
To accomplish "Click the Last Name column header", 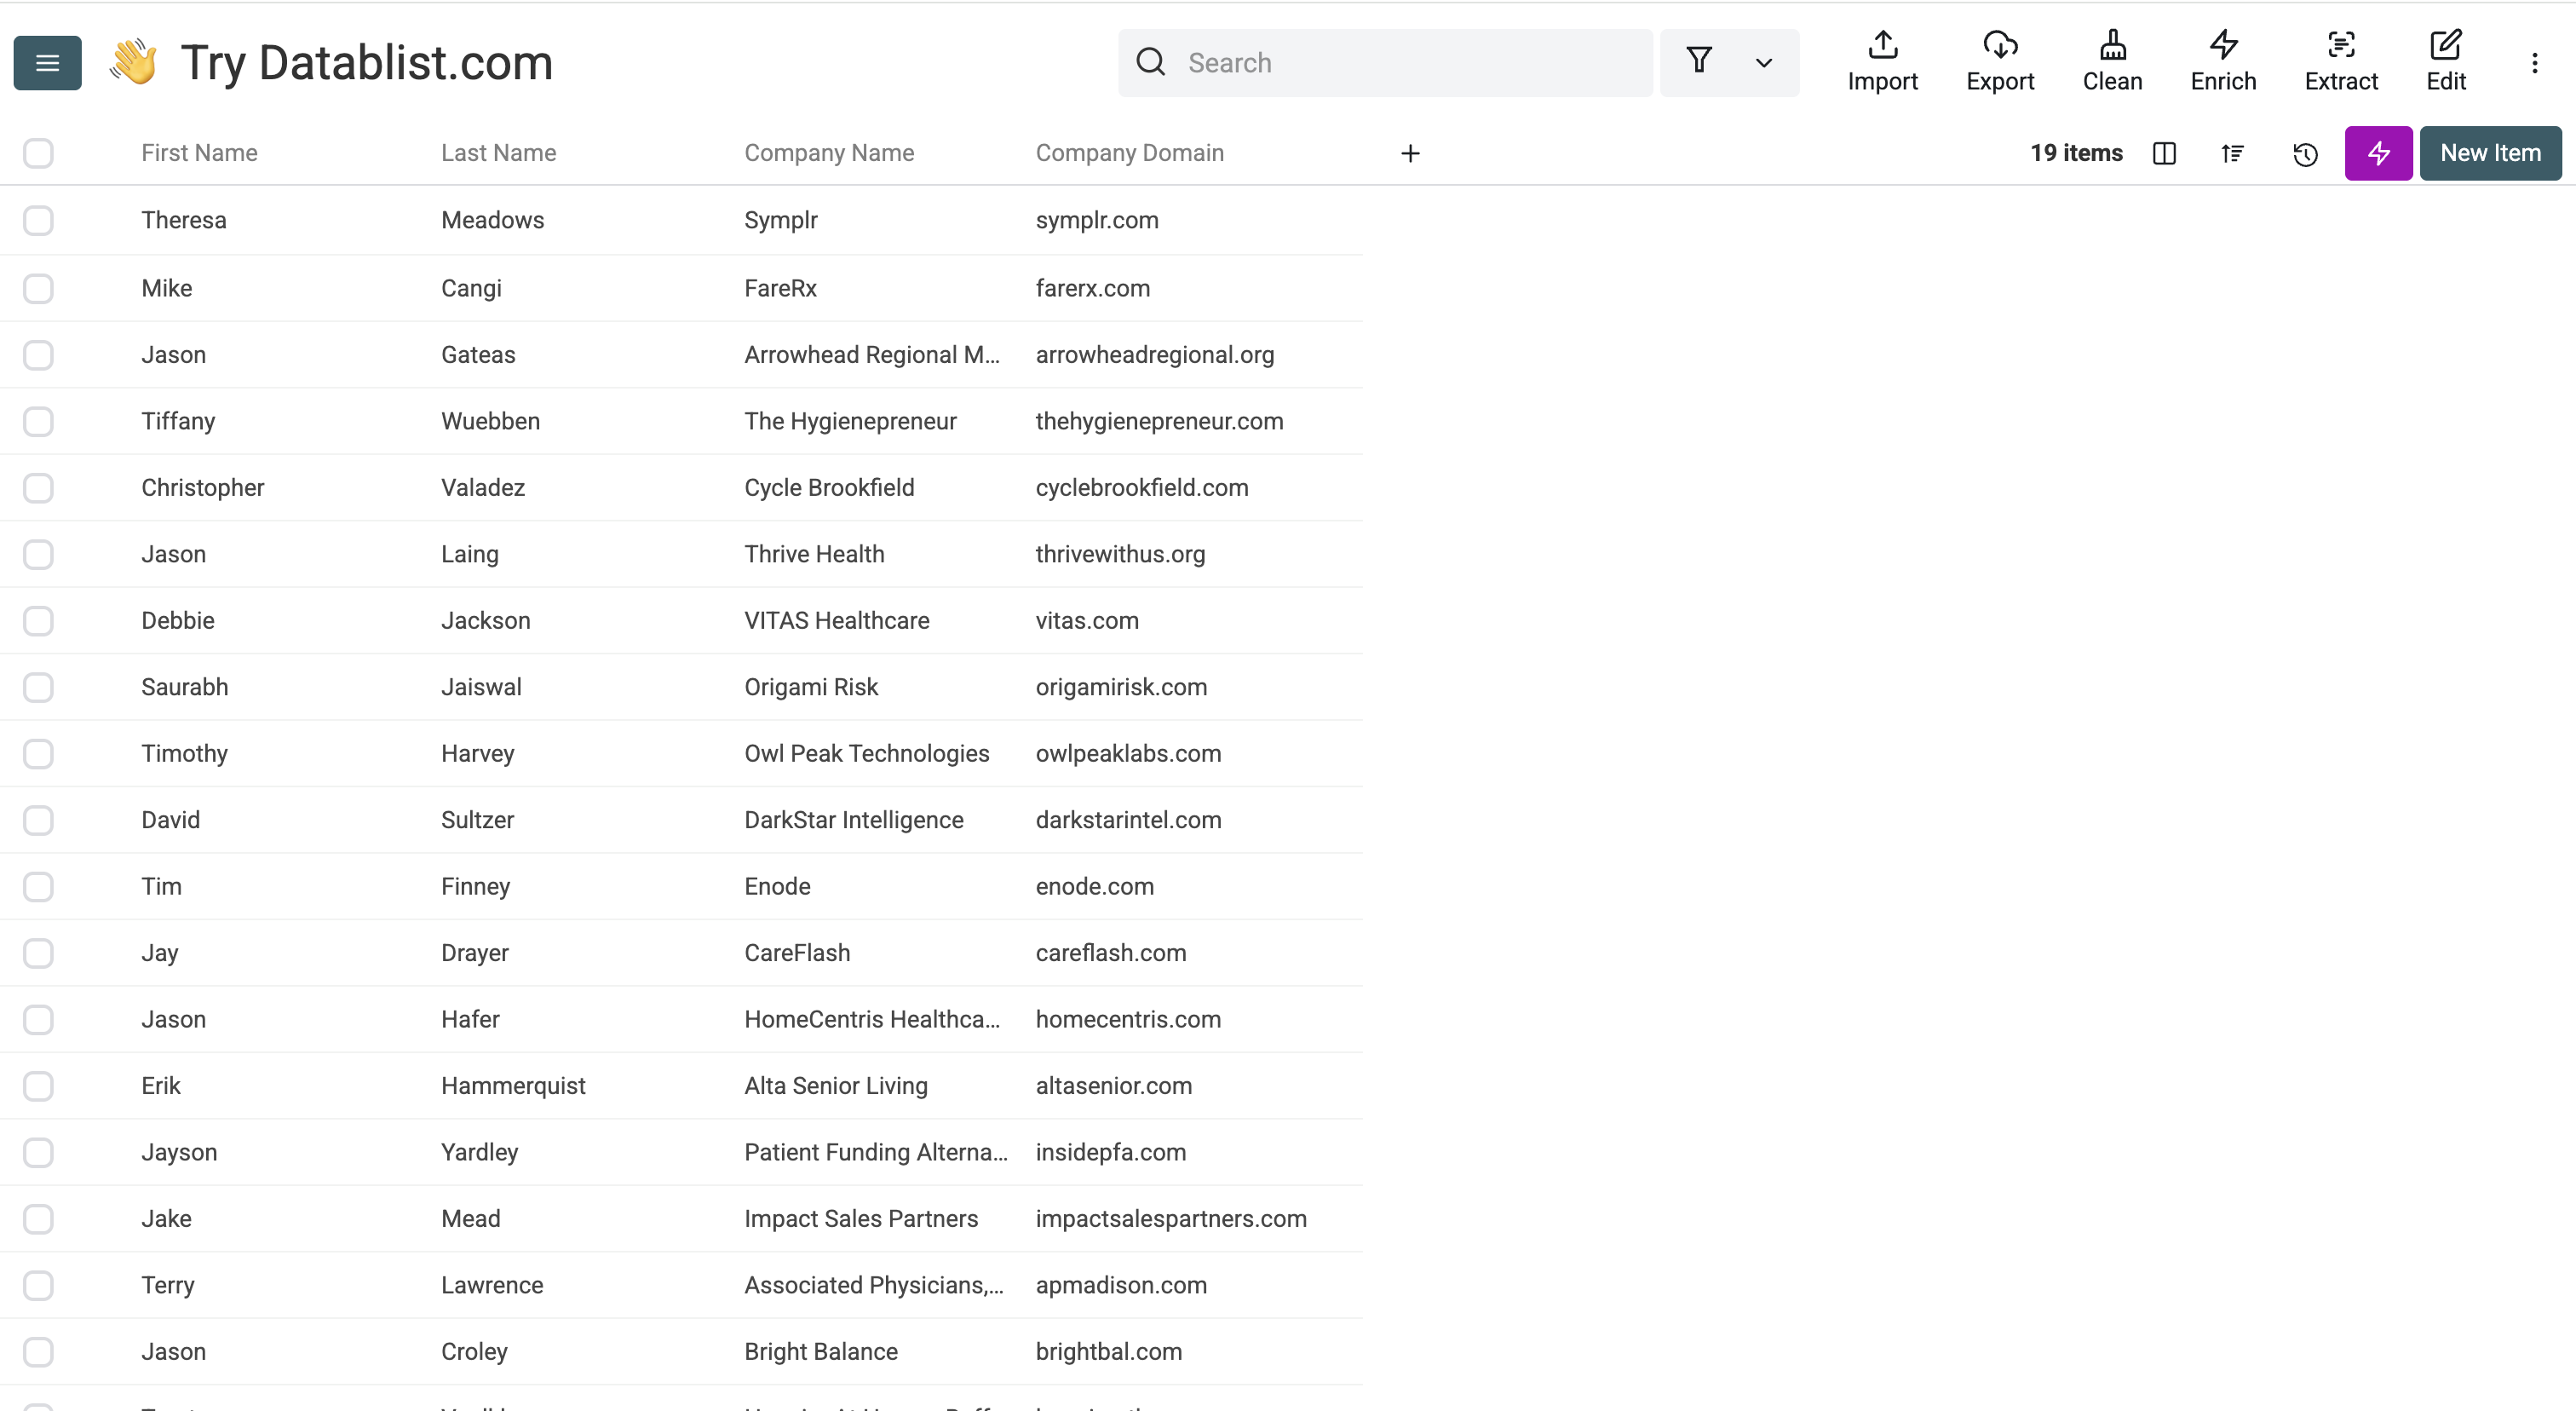I will click(498, 153).
